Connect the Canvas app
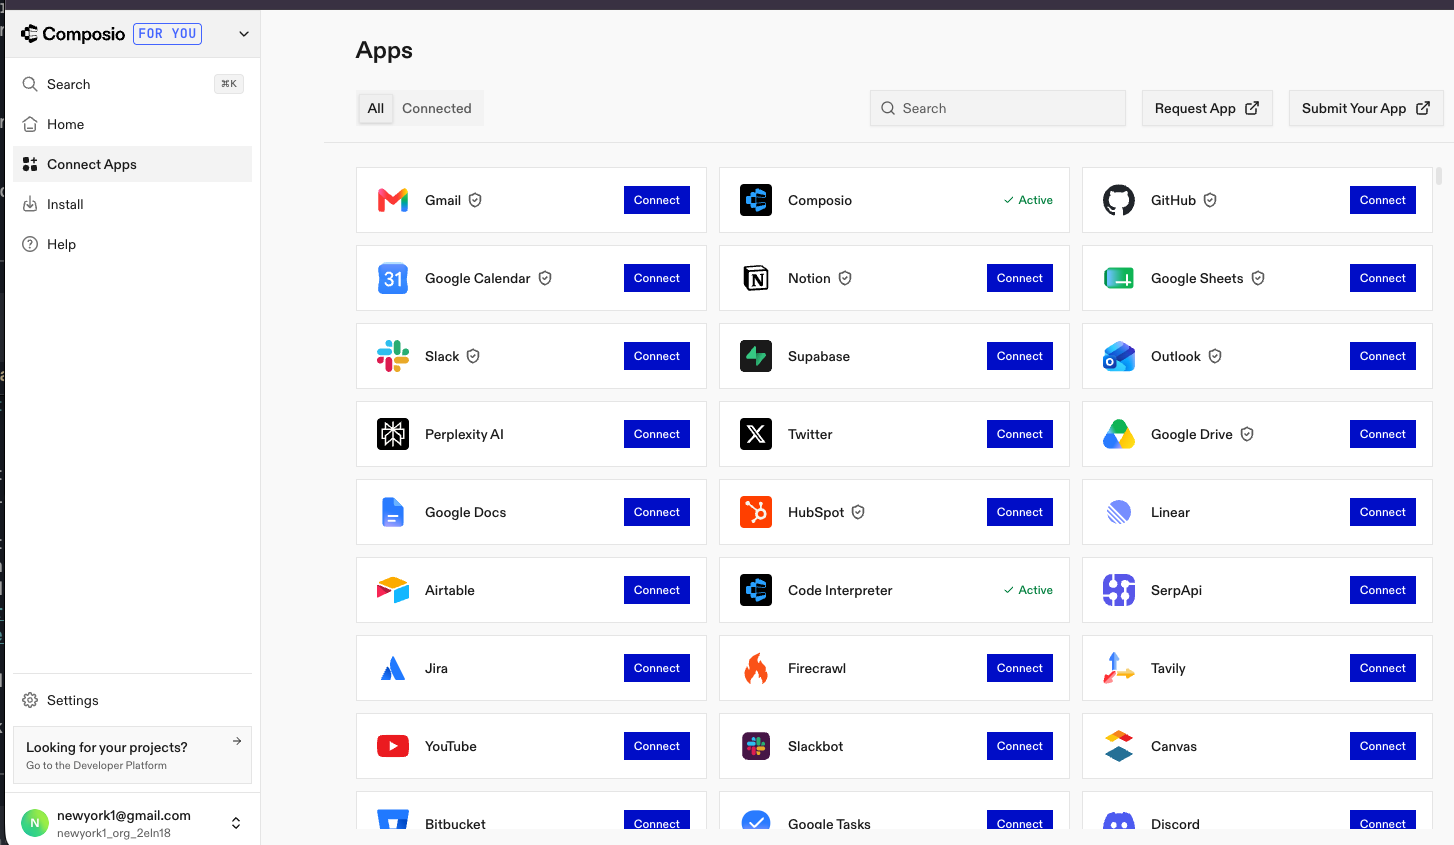Image resolution: width=1454 pixels, height=845 pixels. click(x=1383, y=746)
